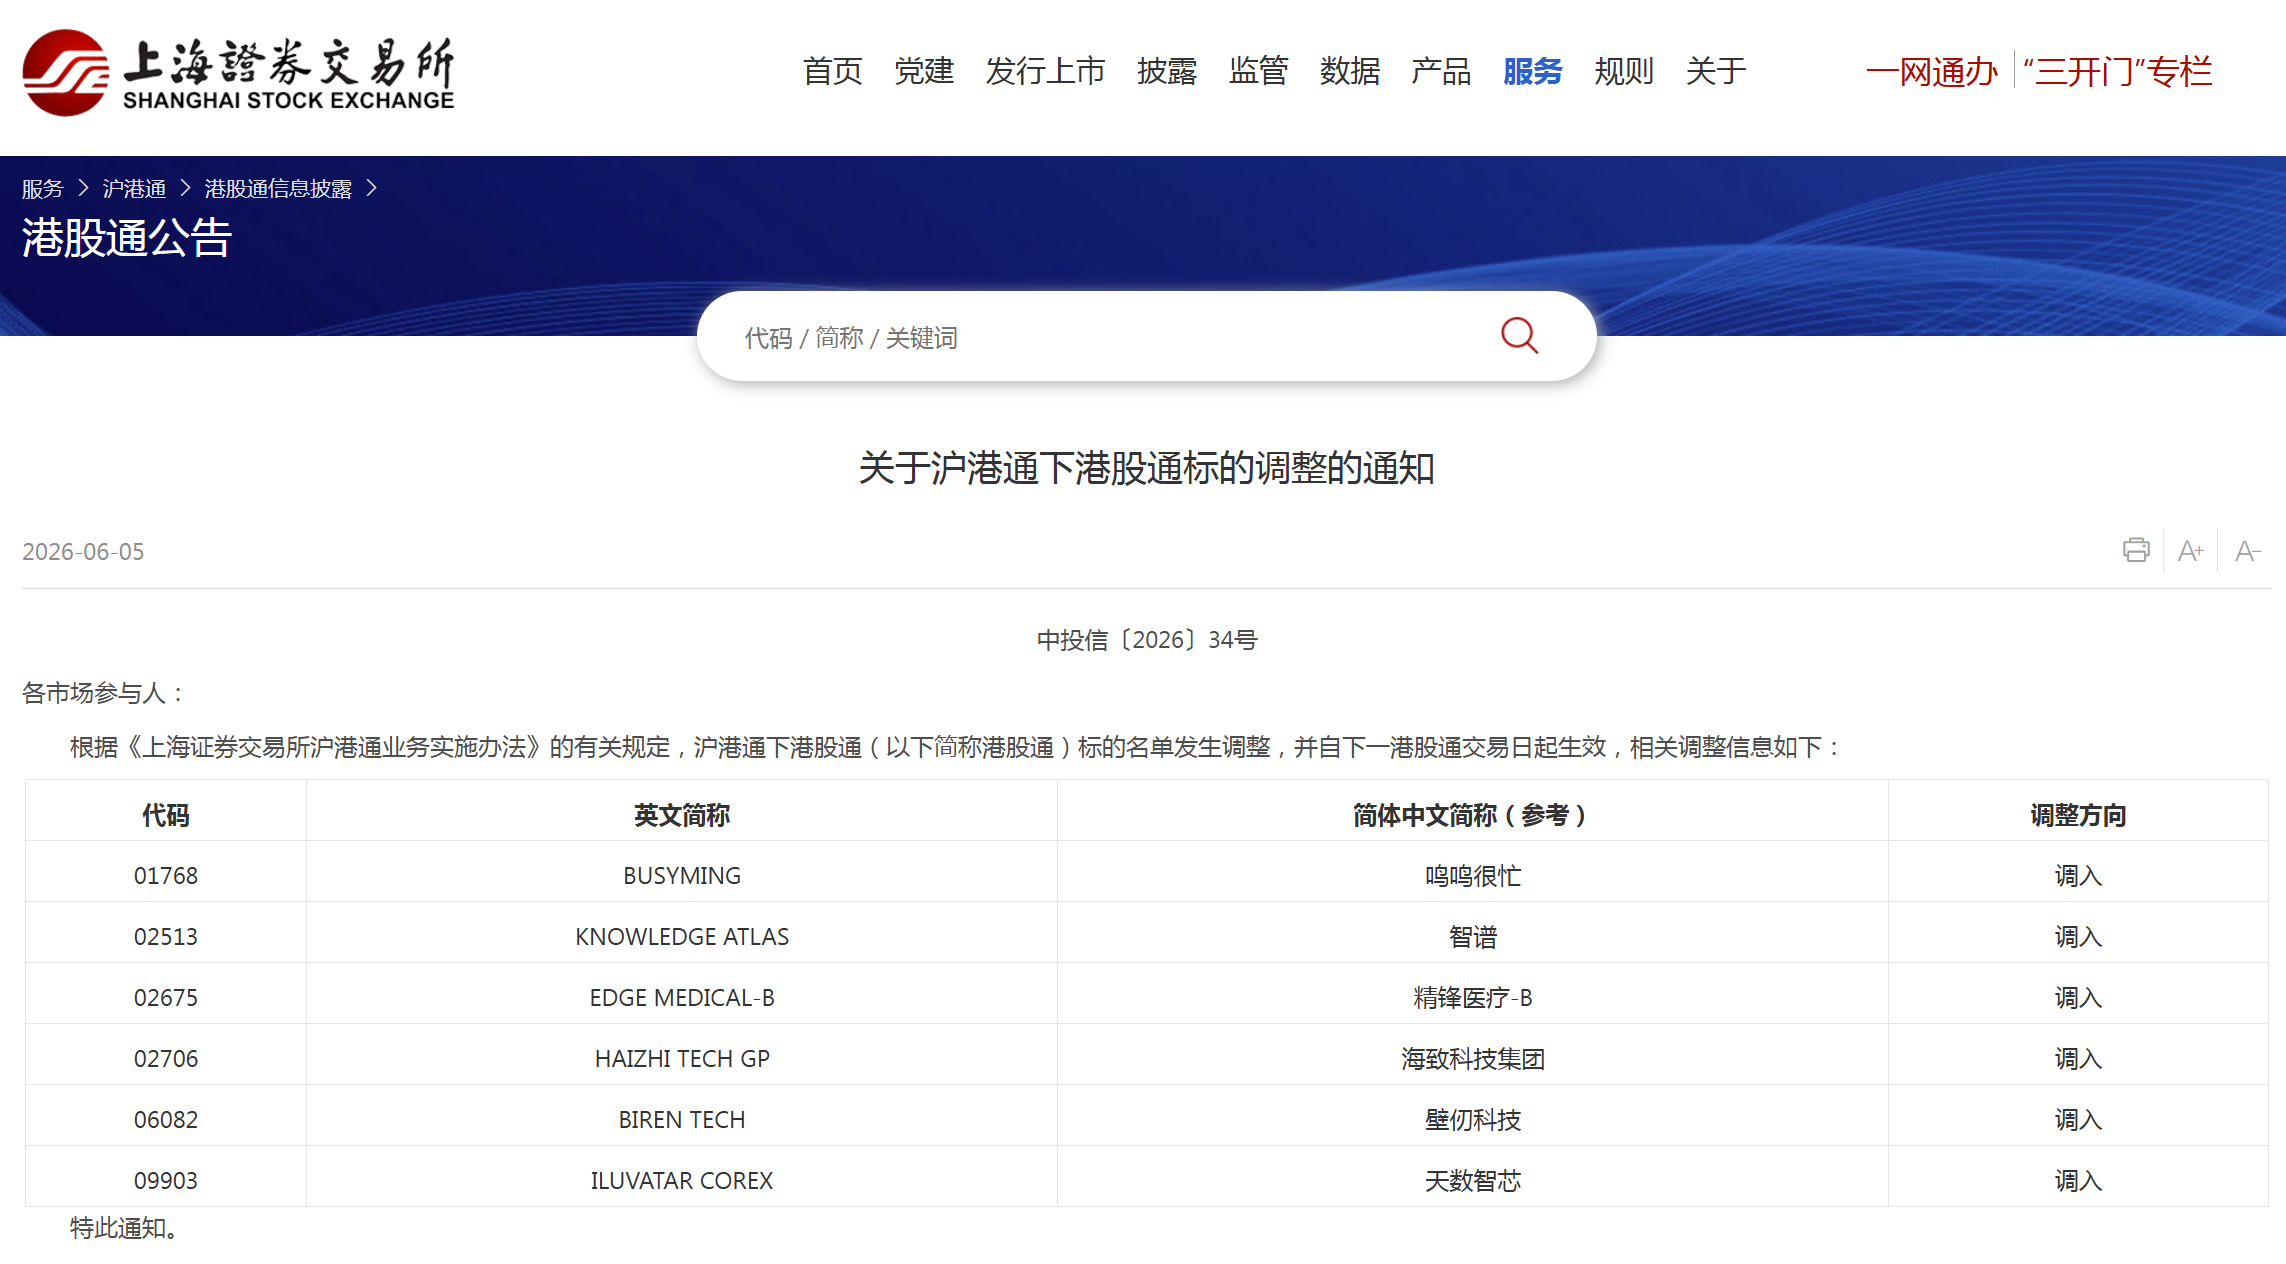Open the 一网通办 link
This screenshot has height=1264, width=2286.
[x=1932, y=72]
